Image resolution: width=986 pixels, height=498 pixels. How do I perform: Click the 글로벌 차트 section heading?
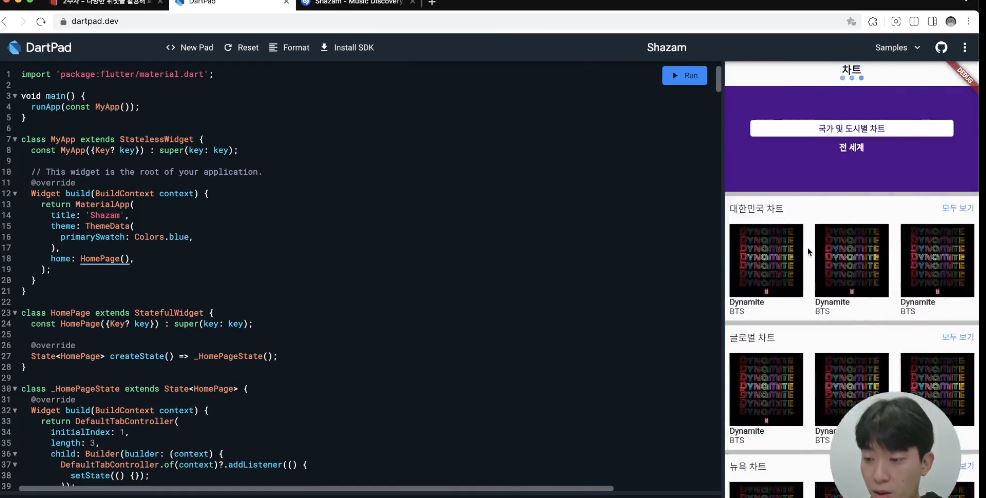(752, 338)
